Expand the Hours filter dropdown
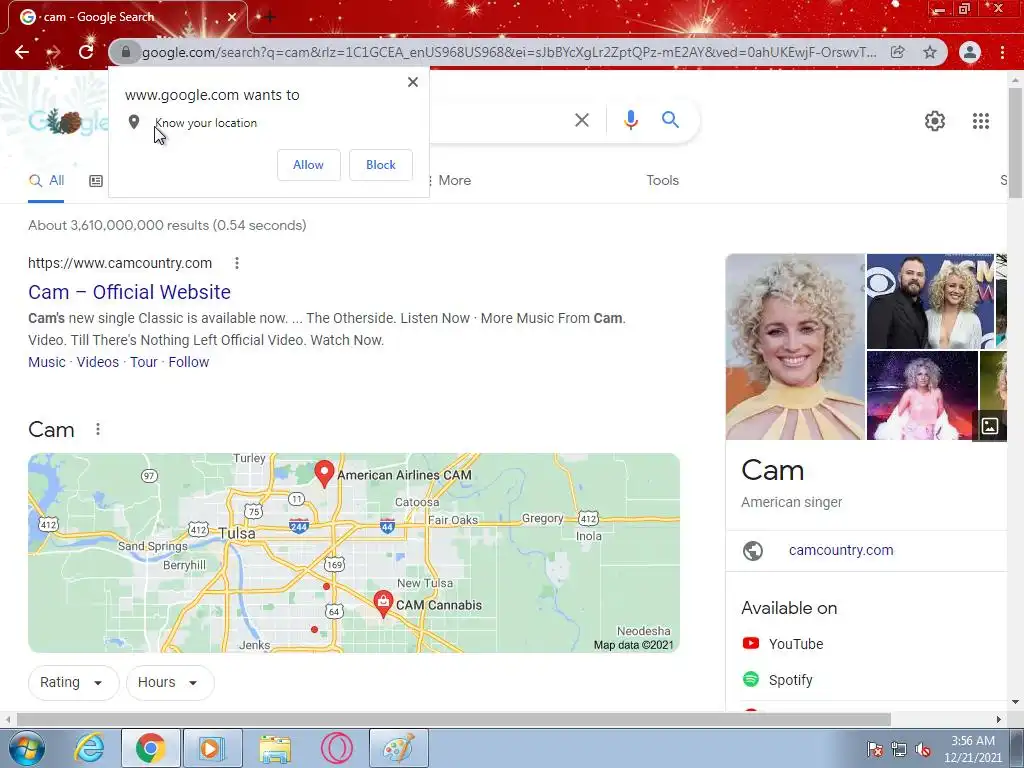The image size is (1024, 768). [x=170, y=682]
